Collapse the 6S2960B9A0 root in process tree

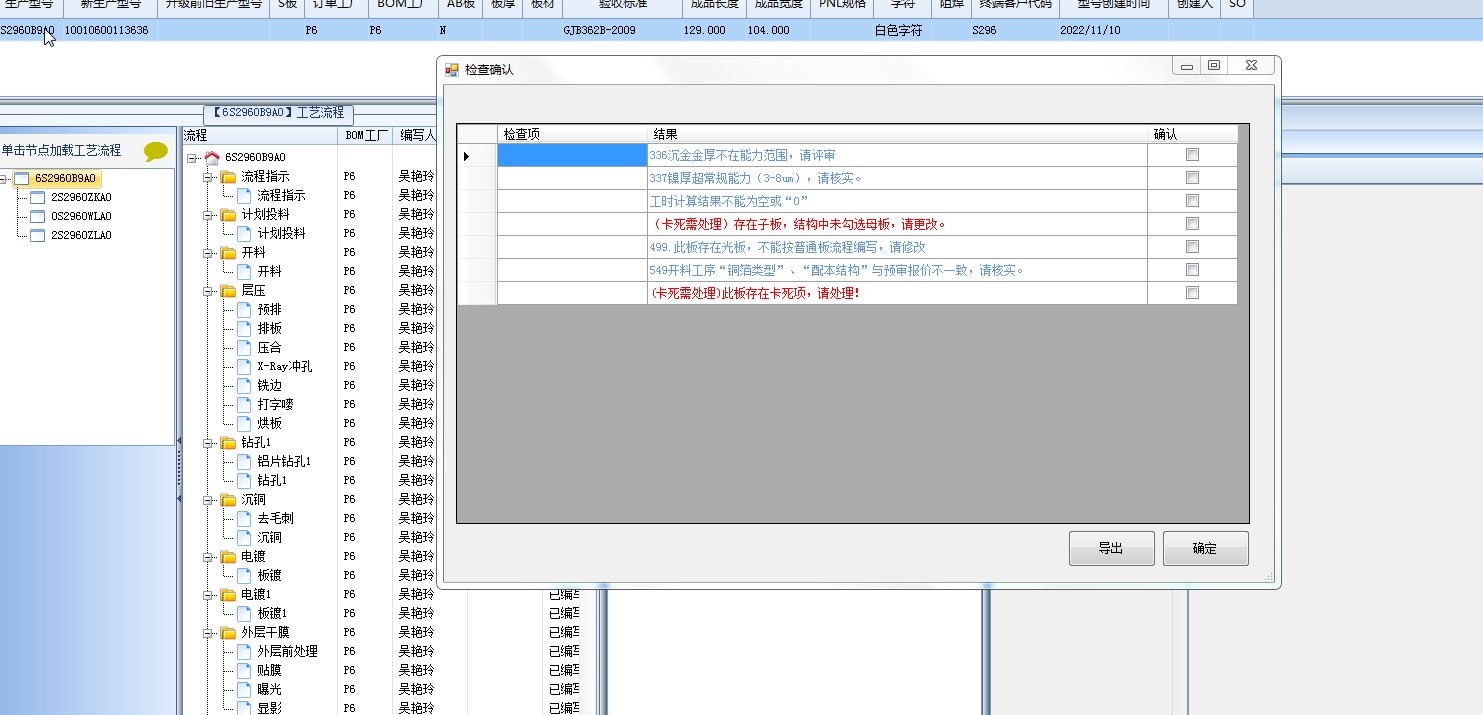point(191,158)
